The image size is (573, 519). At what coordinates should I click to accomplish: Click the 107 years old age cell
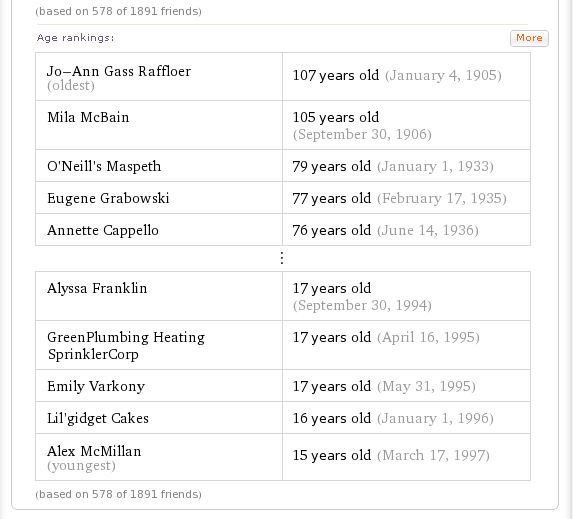(406, 76)
